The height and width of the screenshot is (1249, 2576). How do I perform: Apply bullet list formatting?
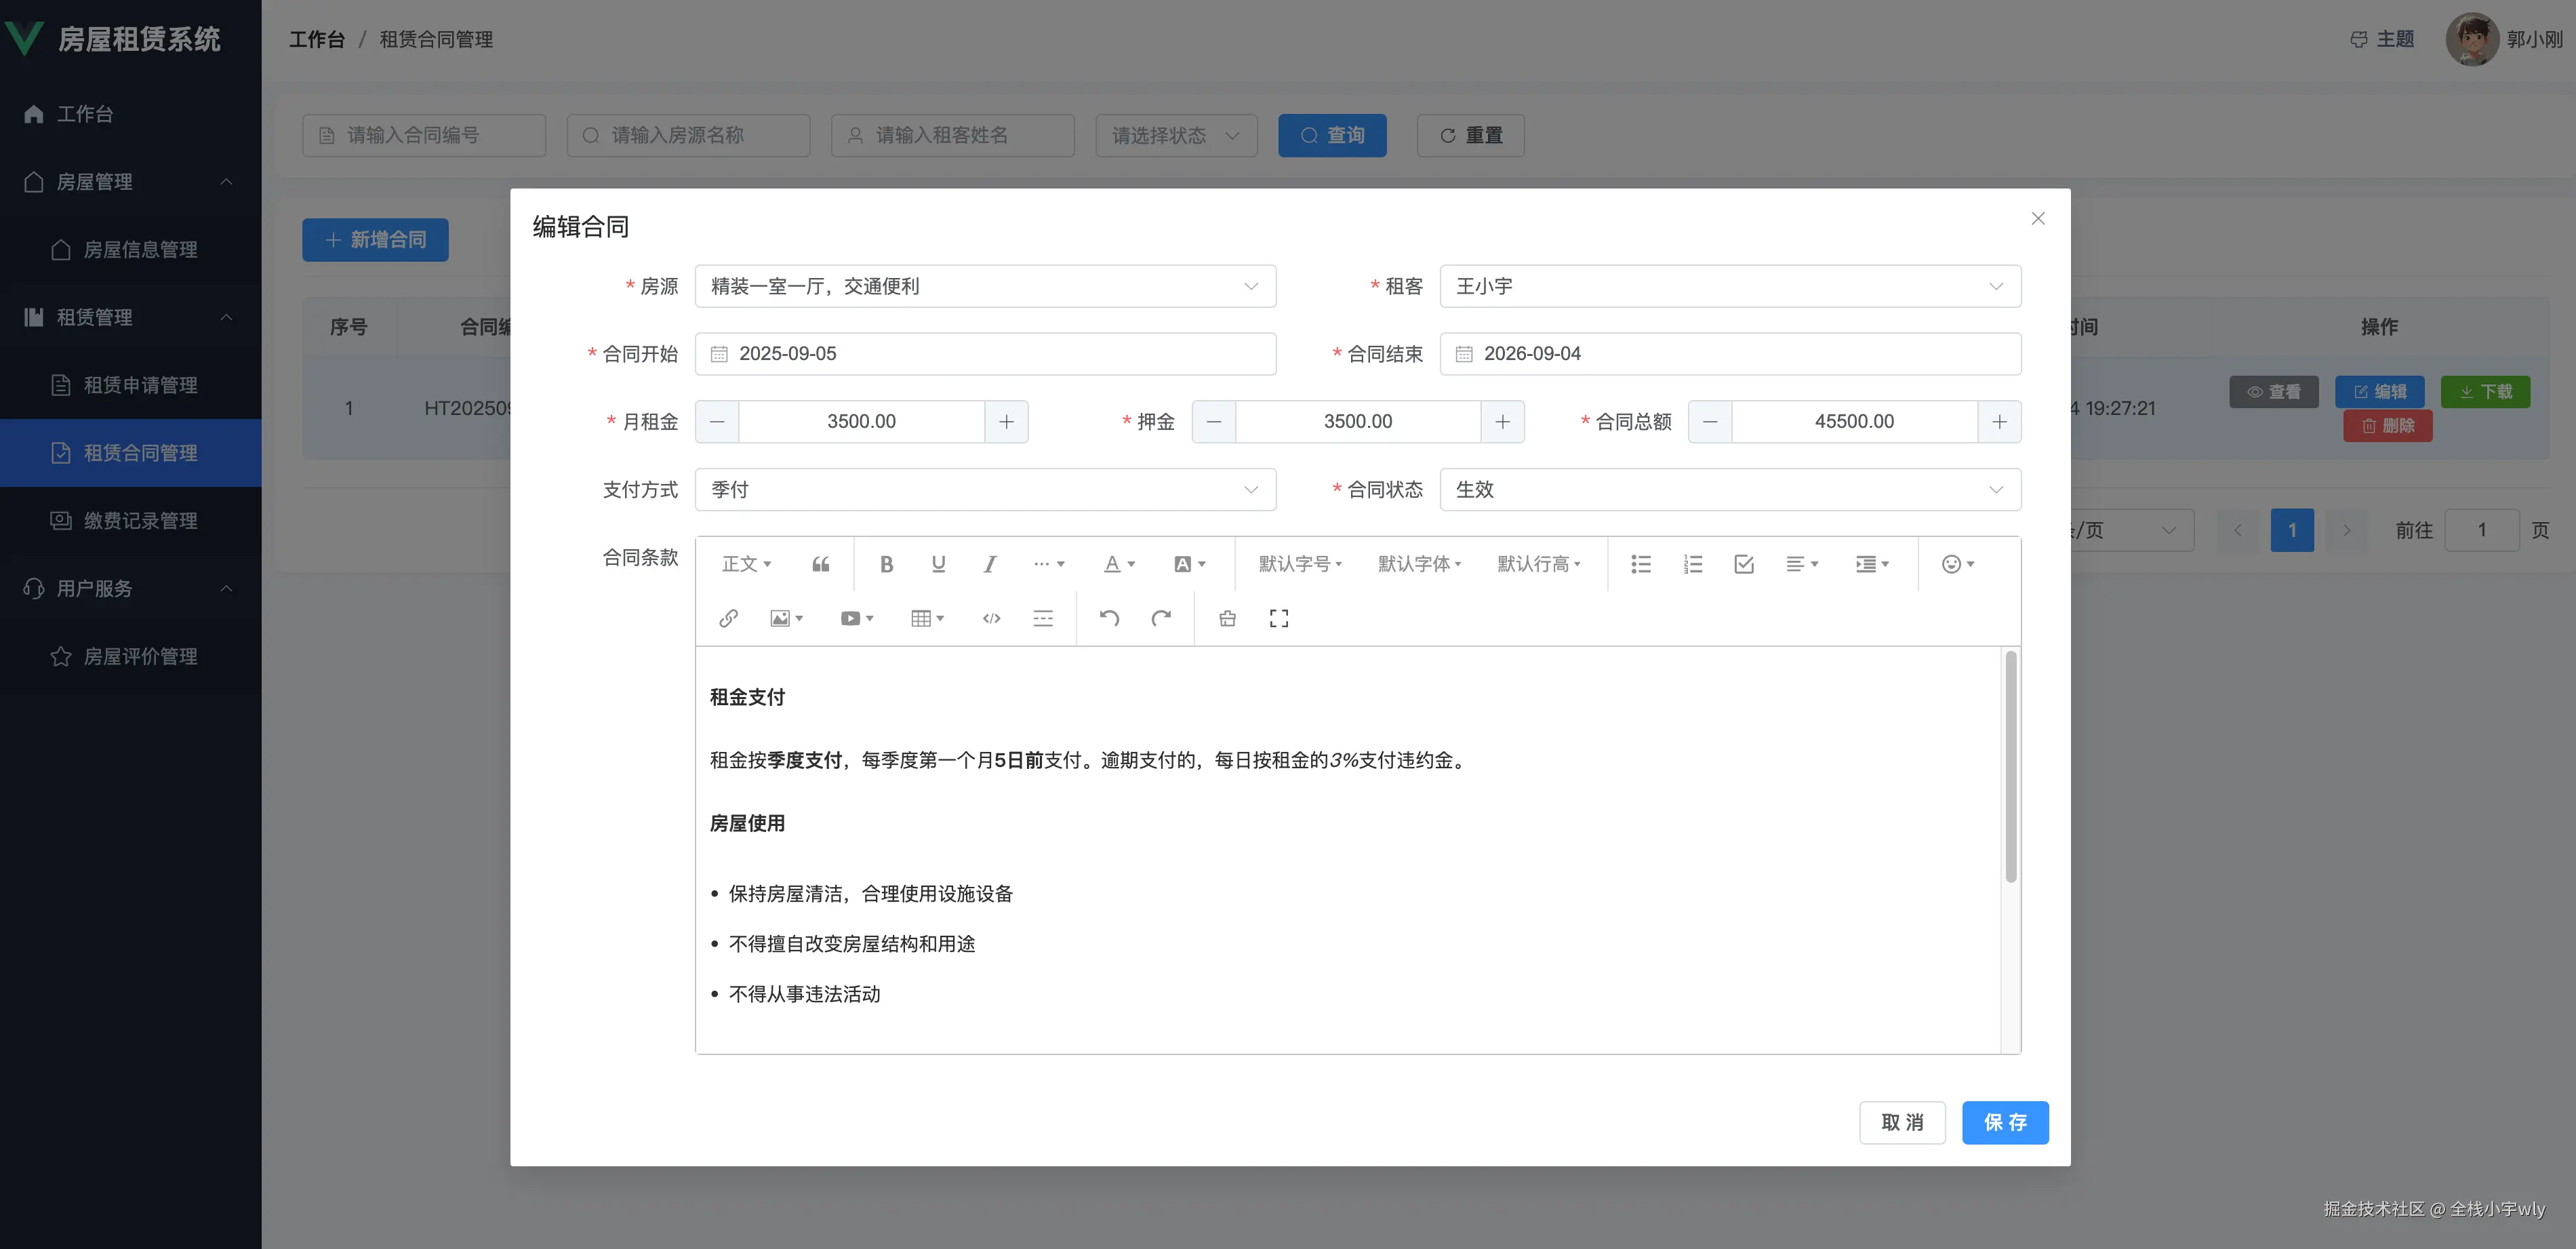(1641, 564)
